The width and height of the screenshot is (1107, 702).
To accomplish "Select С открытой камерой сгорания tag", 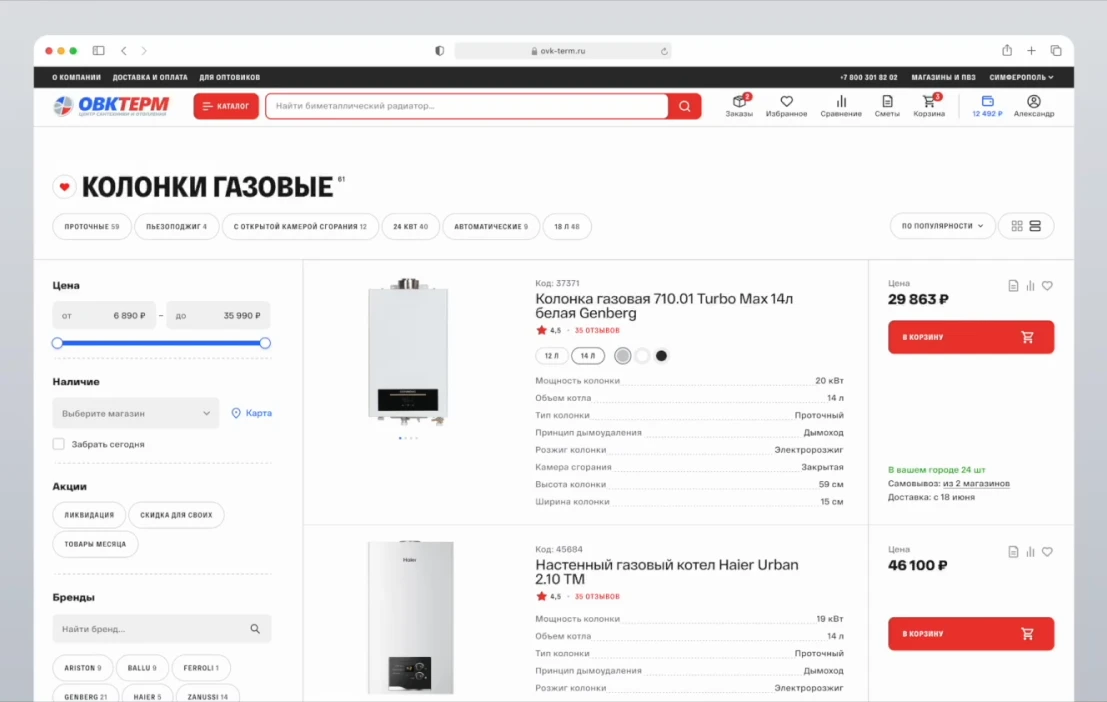I will (x=300, y=227).
